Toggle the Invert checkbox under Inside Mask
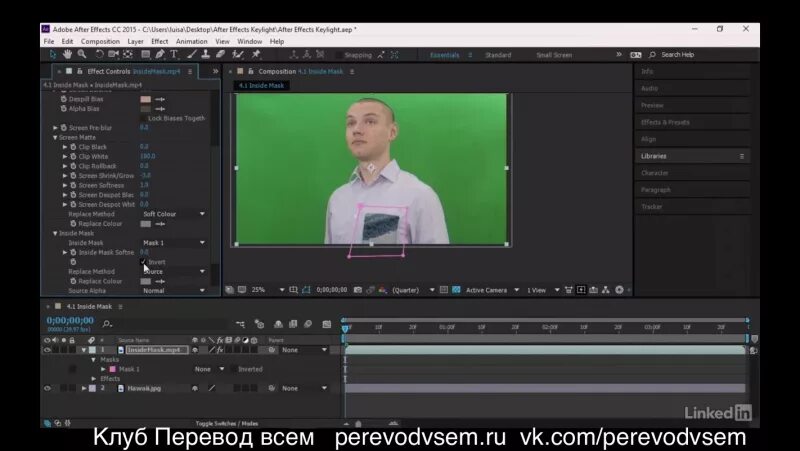The height and width of the screenshot is (451, 800). tap(143, 262)
